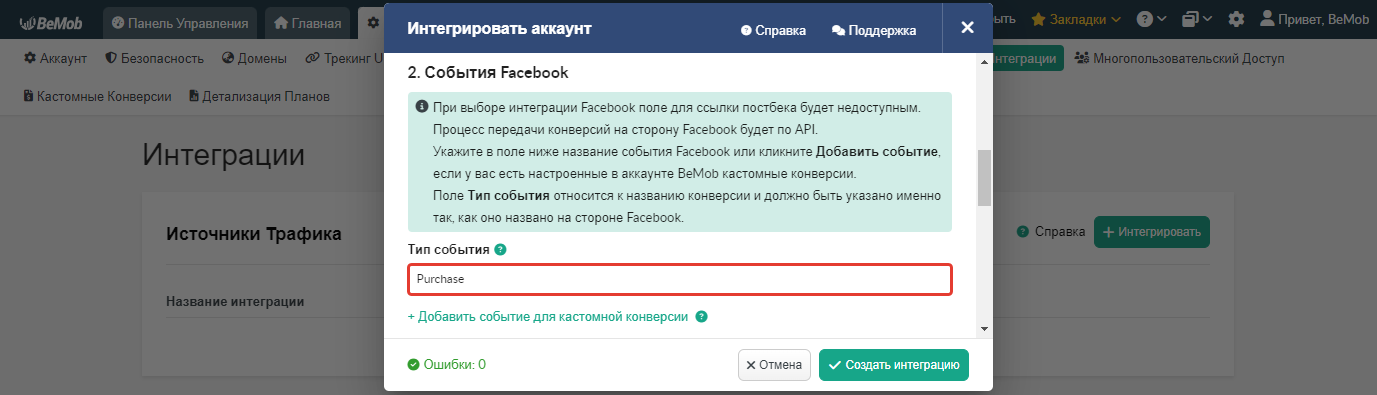Select the Интеграции menu item
The width and height of the screenshot is (1377, 395).
coord(1028,58)
